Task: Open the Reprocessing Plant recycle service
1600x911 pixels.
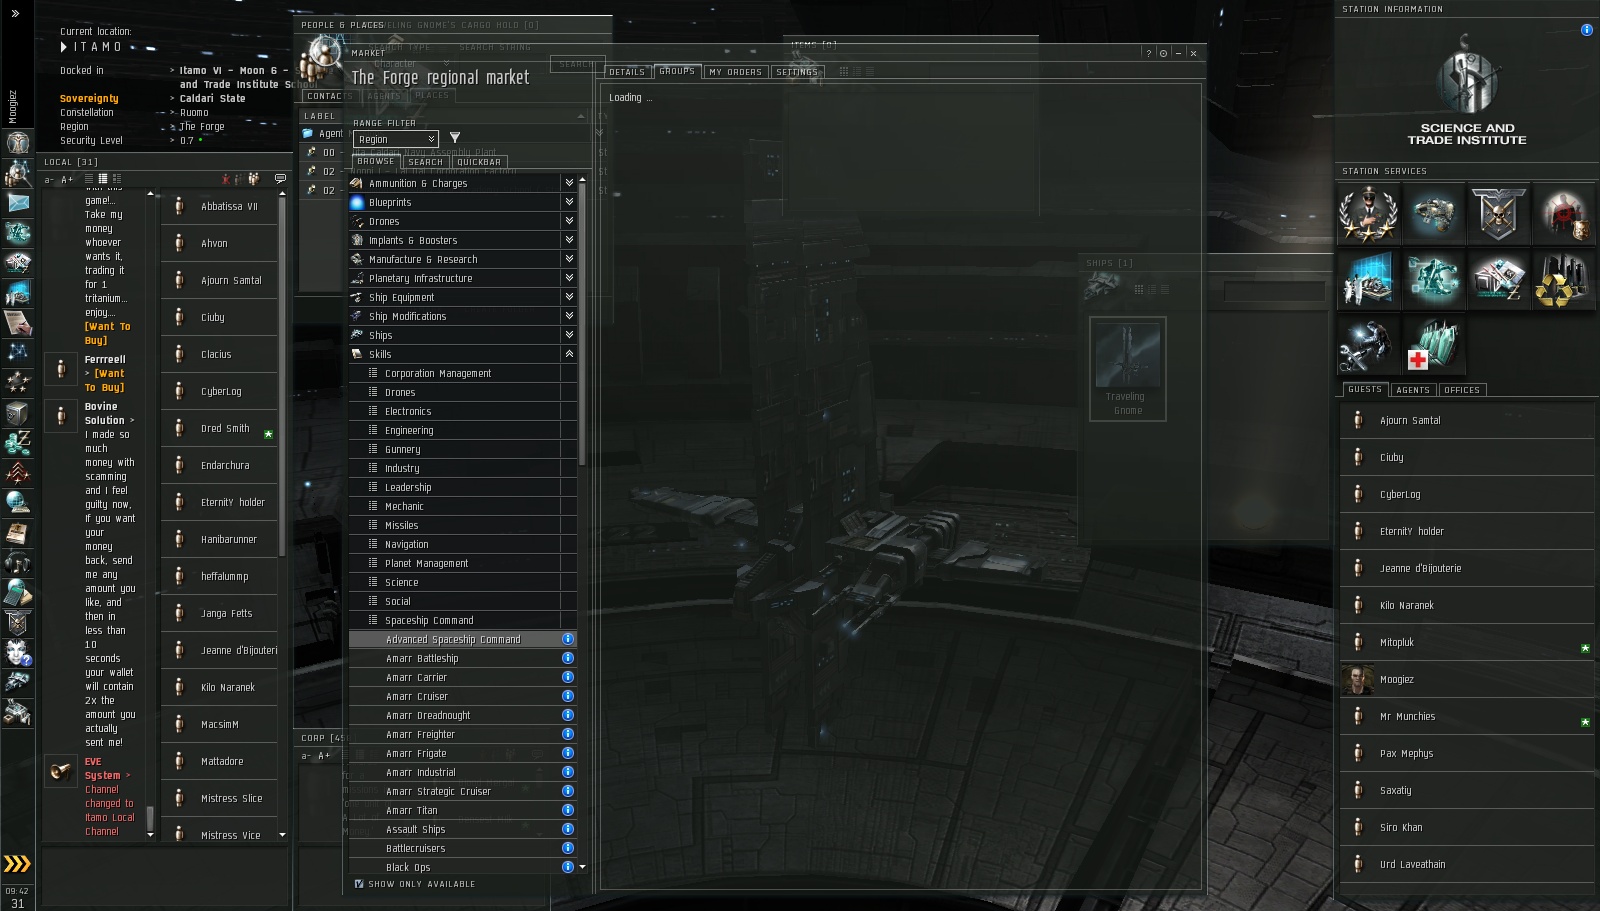Action: coord(1563,279)
